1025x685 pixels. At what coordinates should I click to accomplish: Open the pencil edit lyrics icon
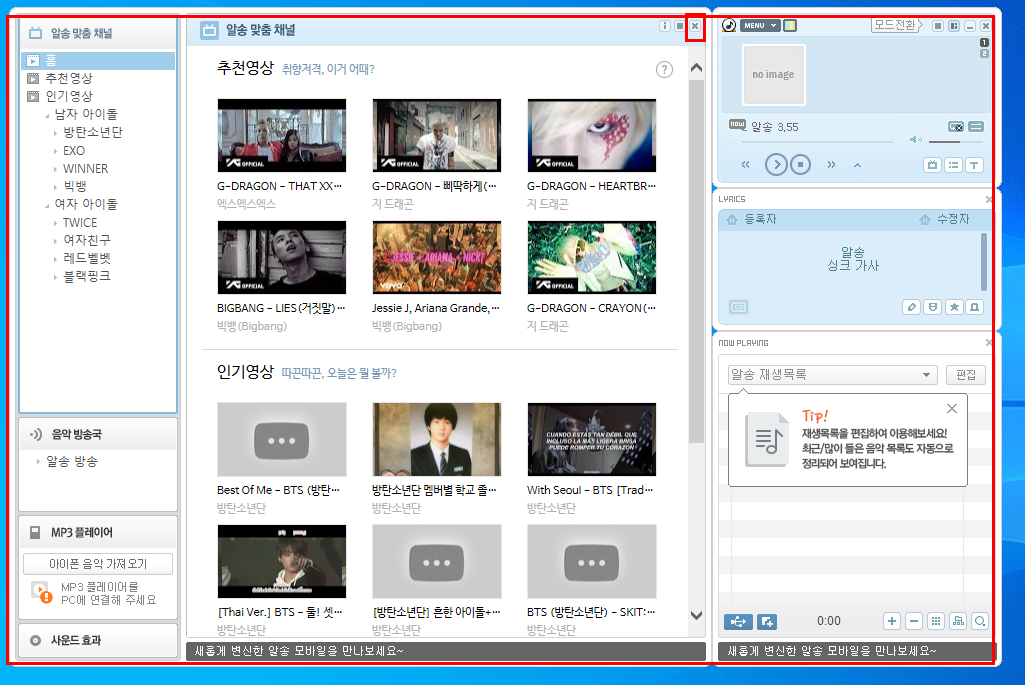(911, 307)
